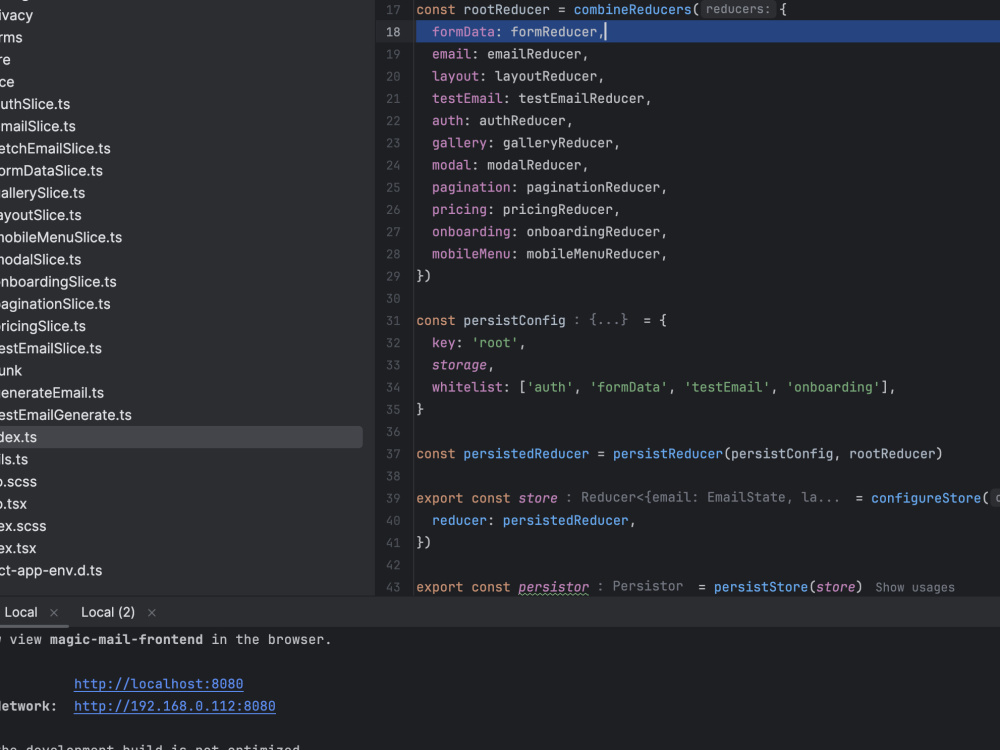Close the Local terminal tab
This screenshot has height=750, width=1000.
coord(54,613)
